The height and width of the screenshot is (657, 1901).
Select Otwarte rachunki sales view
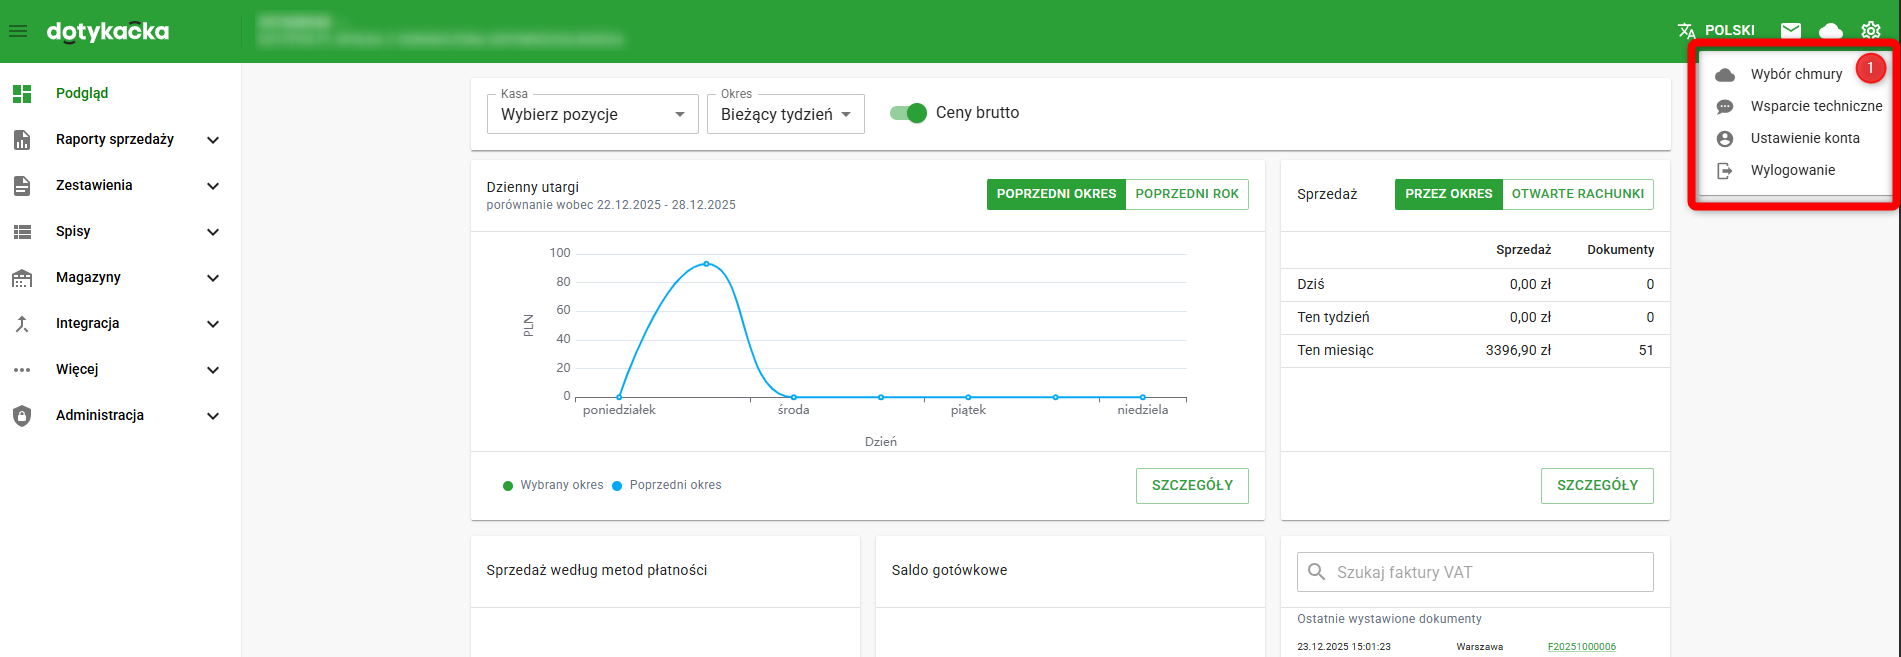pos(1577,194)
